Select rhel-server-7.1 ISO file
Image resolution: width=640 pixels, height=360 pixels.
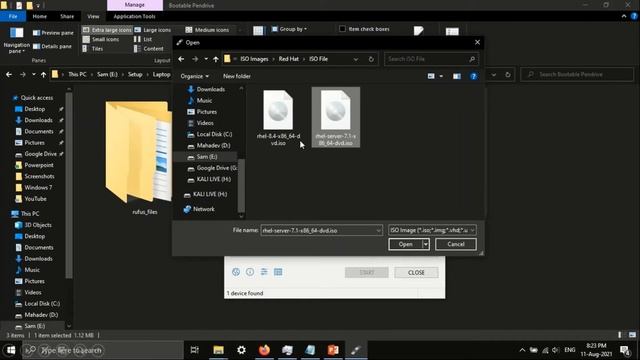pos(336,118)
